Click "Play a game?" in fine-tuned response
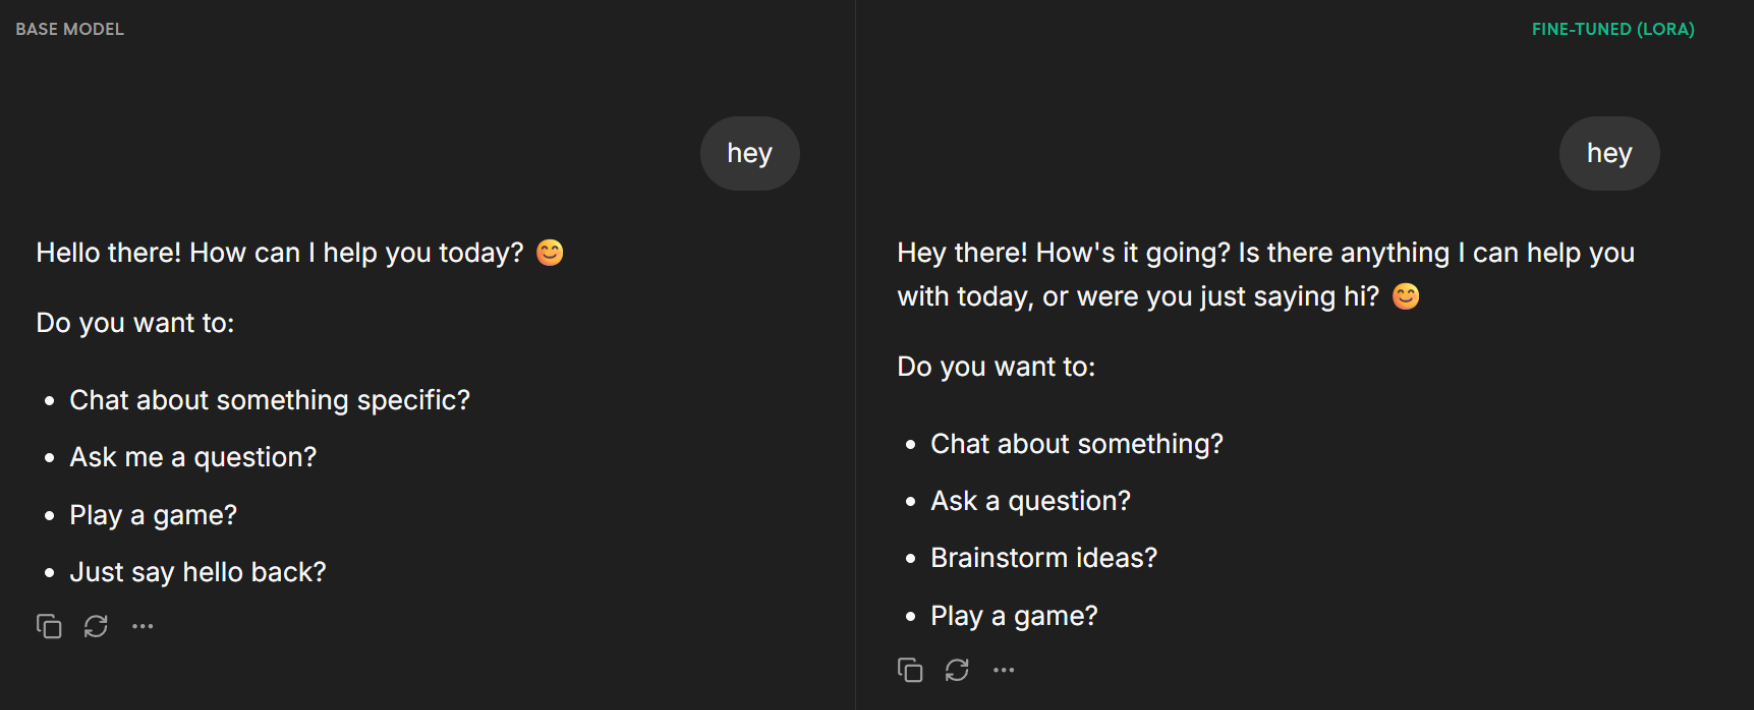This screenshot has height=710, width=1754. 1014,616
